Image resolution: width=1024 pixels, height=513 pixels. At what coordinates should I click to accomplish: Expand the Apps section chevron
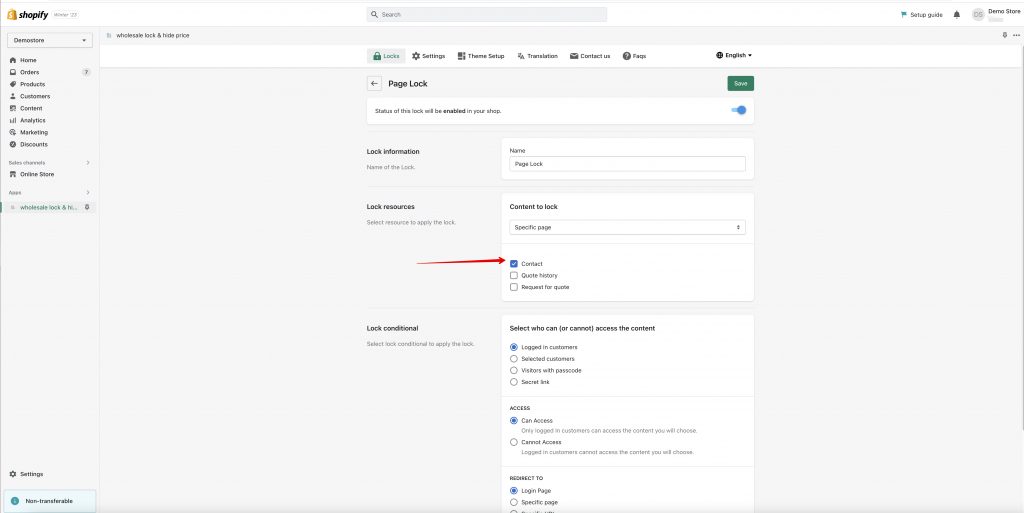(88, 193)
